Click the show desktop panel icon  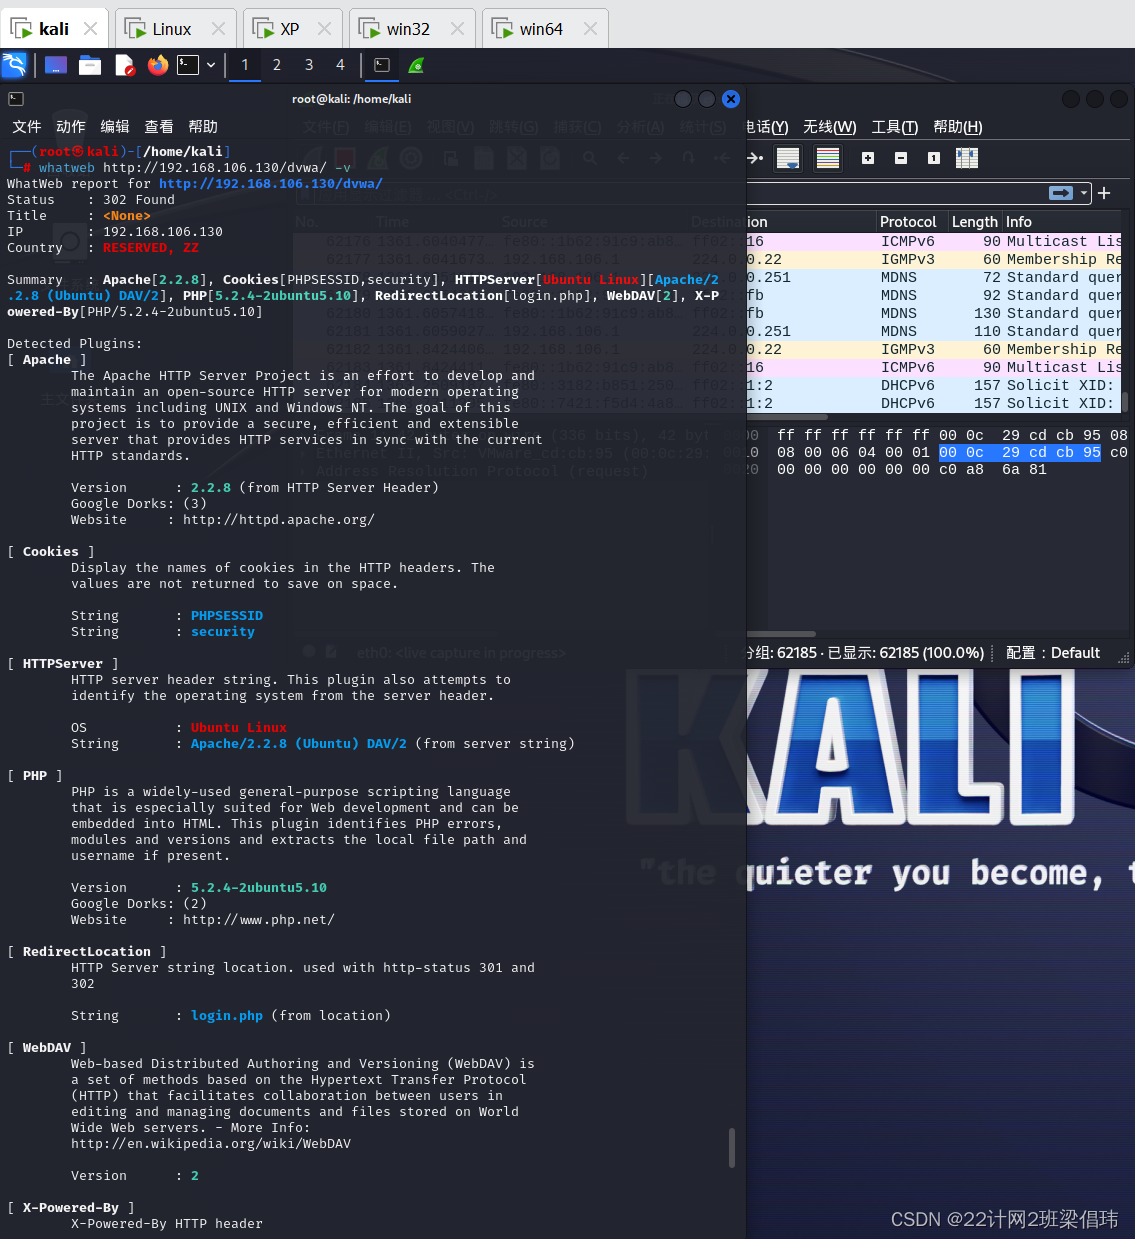[x=56, y=65]
